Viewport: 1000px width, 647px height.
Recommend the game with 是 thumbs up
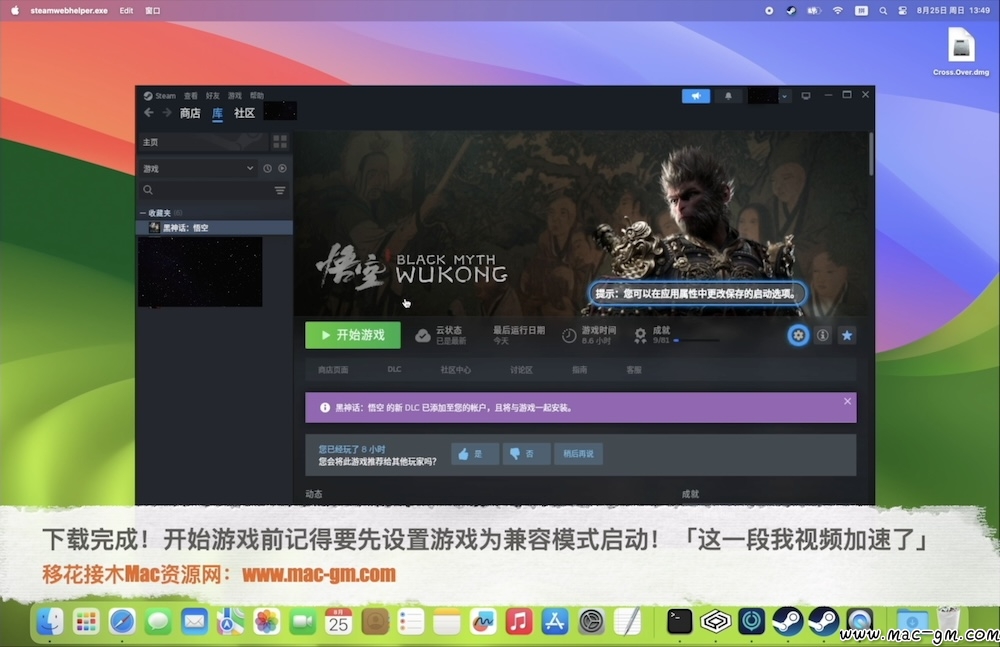tap(475, 454)
